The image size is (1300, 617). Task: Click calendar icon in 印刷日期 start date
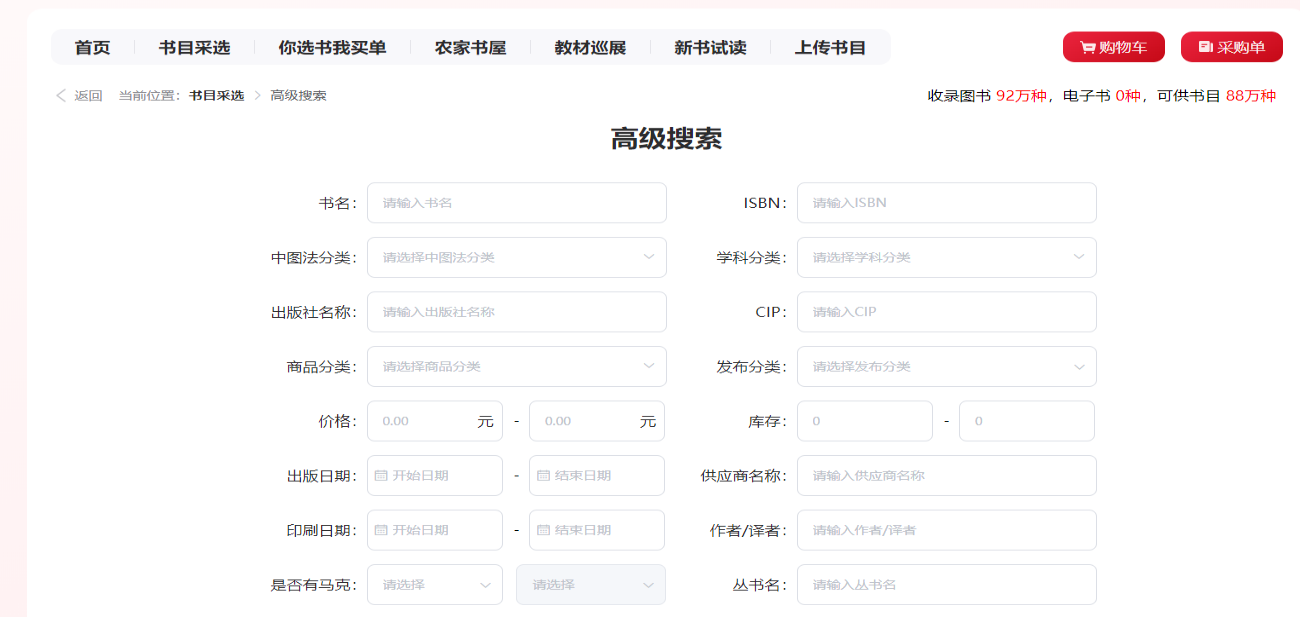pyautogui.click(x=381, y=530)
